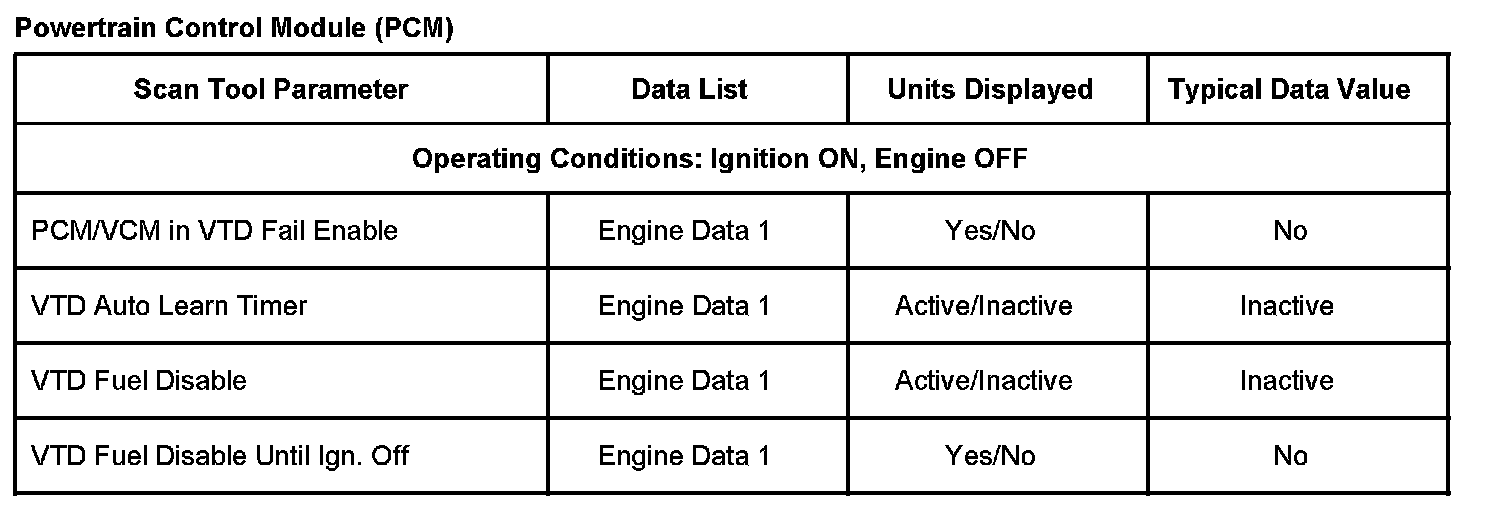Screen dimensions: 1504x506
Task: Click the PCM/VCM in VTD Fail Enable parameter
Action: (x=215, y=231)
